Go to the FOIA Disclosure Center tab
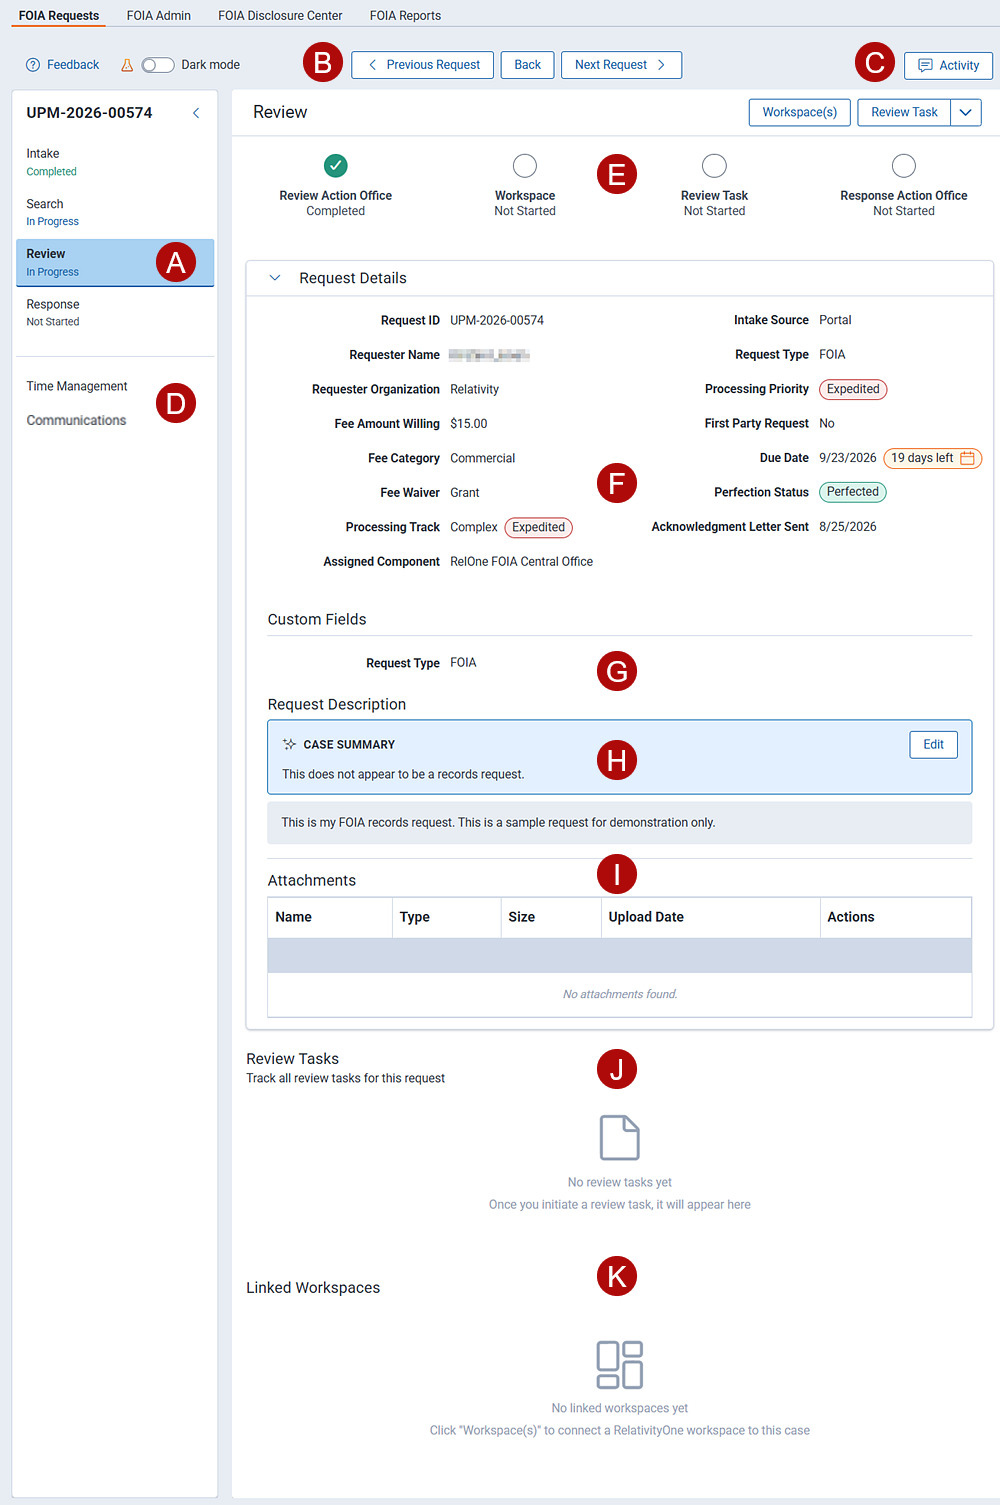The image size is (1000, 1505). 280,15
